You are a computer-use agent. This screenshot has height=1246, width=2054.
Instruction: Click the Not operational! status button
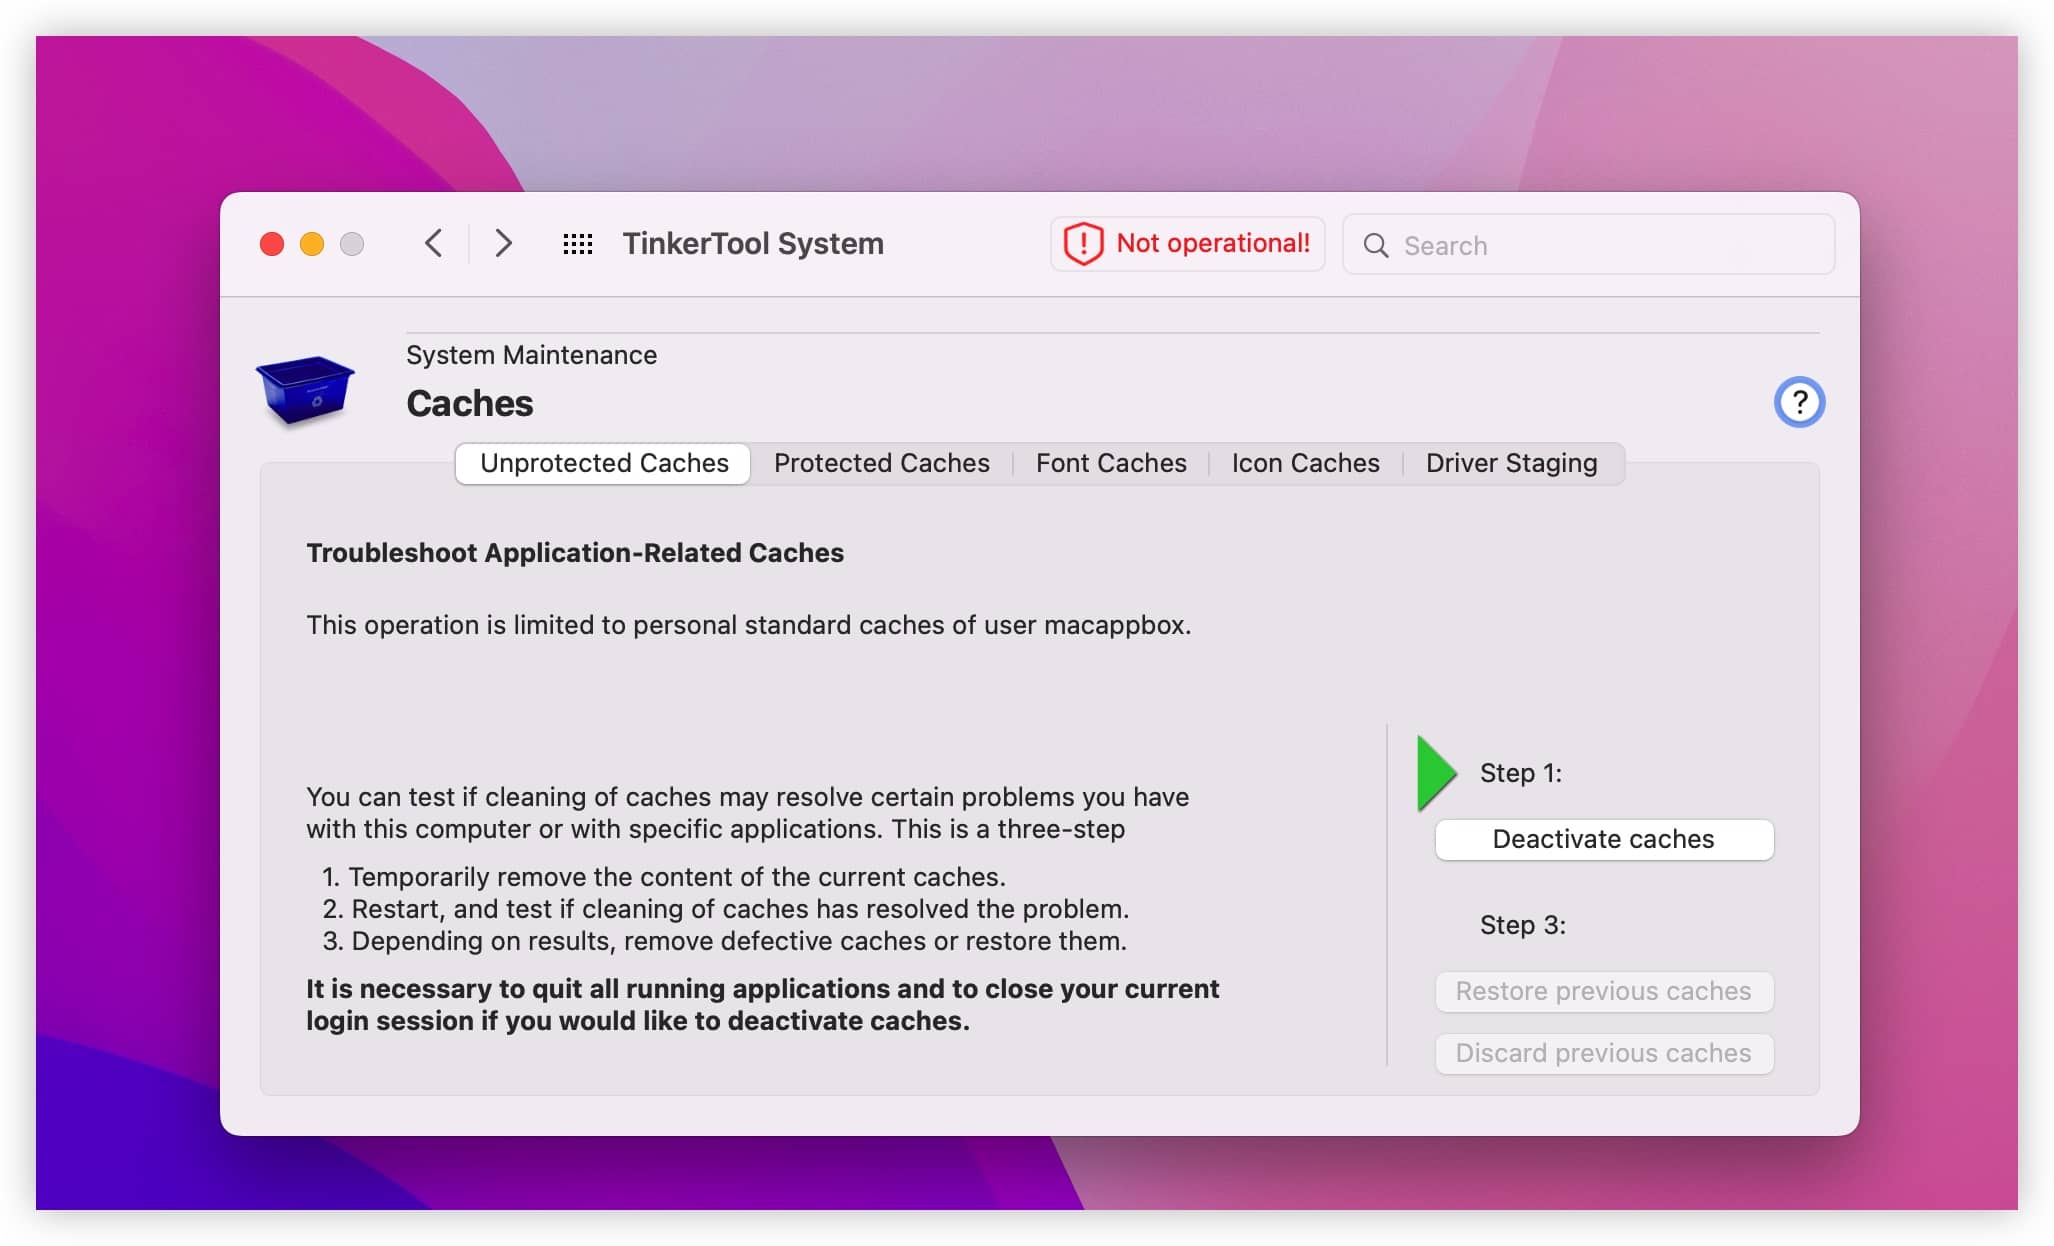[1187, 243]
